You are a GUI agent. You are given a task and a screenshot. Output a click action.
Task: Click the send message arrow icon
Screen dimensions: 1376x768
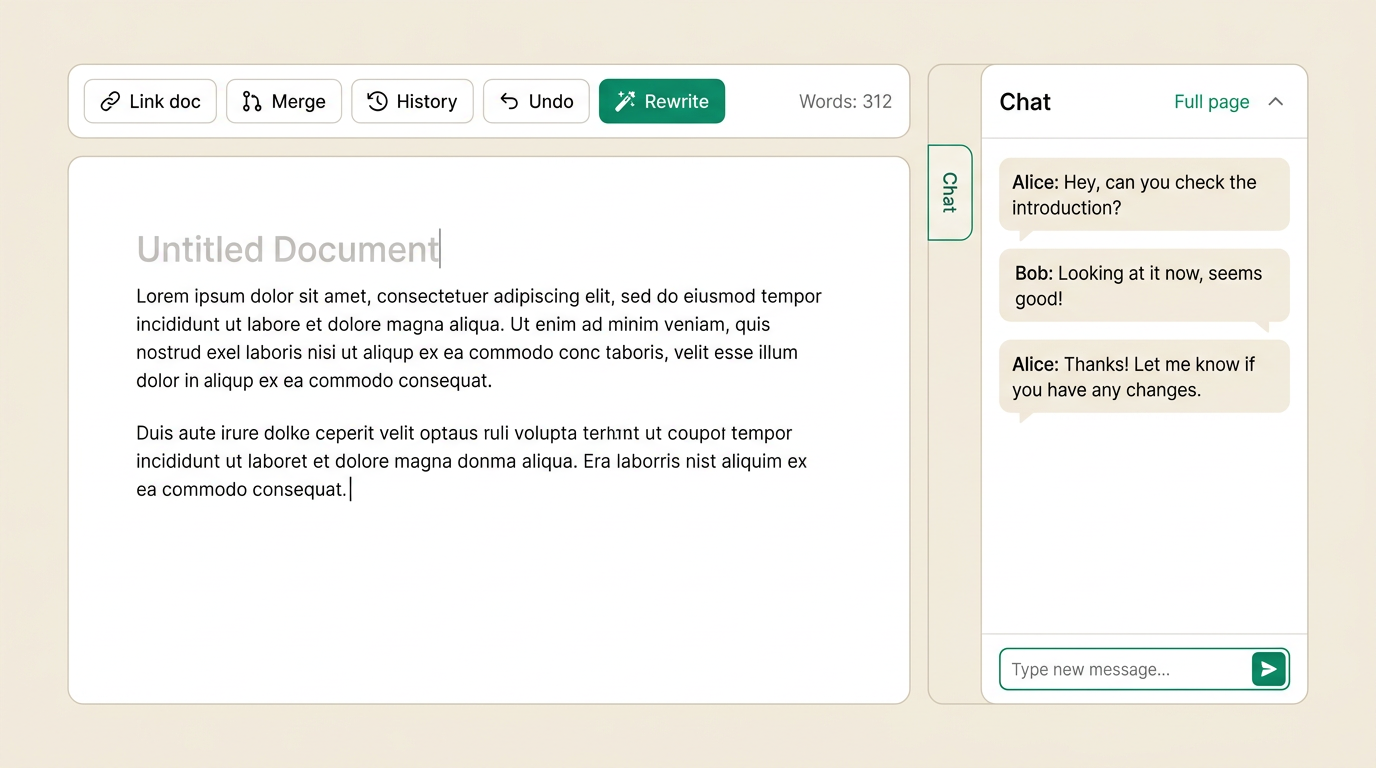(x=1268, y=669)
